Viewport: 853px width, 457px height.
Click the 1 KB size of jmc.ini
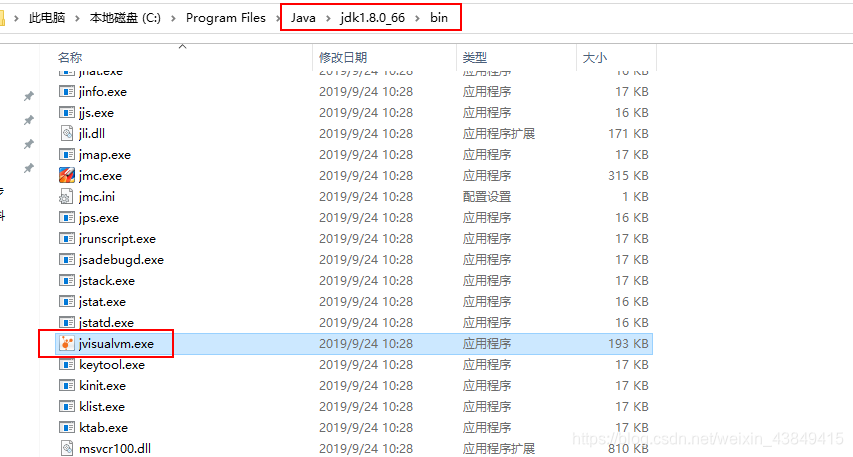coord(635,197)
